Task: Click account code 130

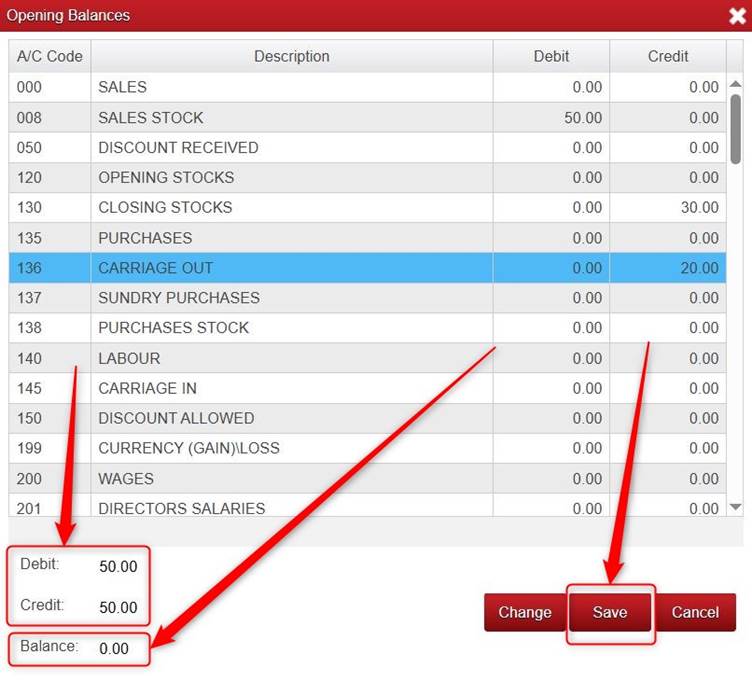Action: point(29,208)
